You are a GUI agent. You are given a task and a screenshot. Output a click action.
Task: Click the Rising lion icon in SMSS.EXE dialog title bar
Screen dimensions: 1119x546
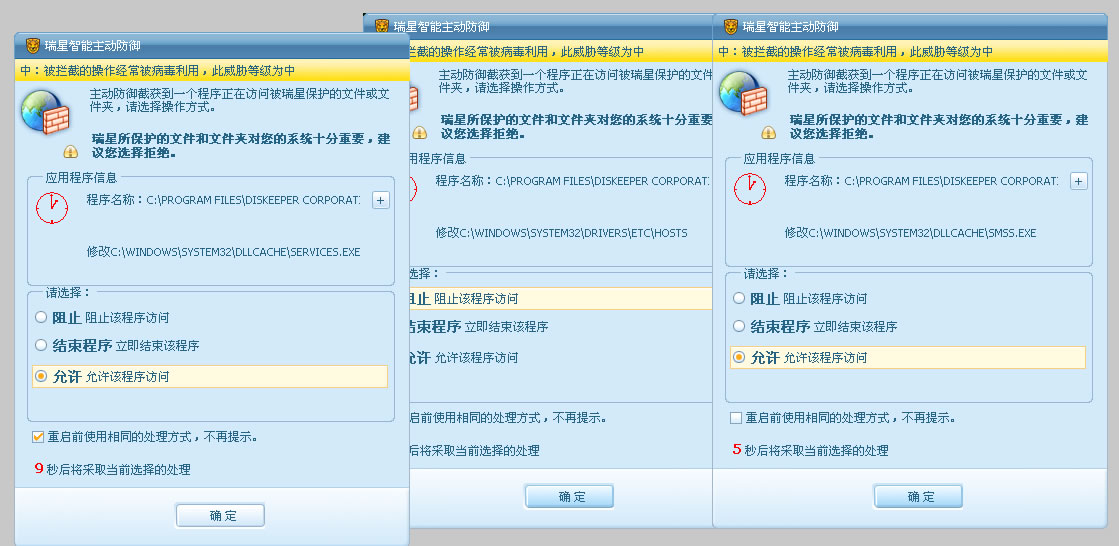pyautogui.click(x=731, y=26)
